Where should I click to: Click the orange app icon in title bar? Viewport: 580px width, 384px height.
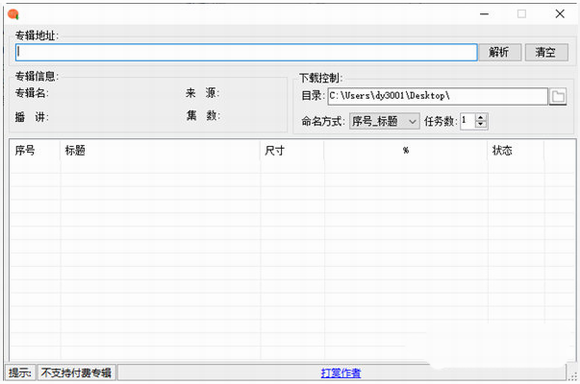13,15
